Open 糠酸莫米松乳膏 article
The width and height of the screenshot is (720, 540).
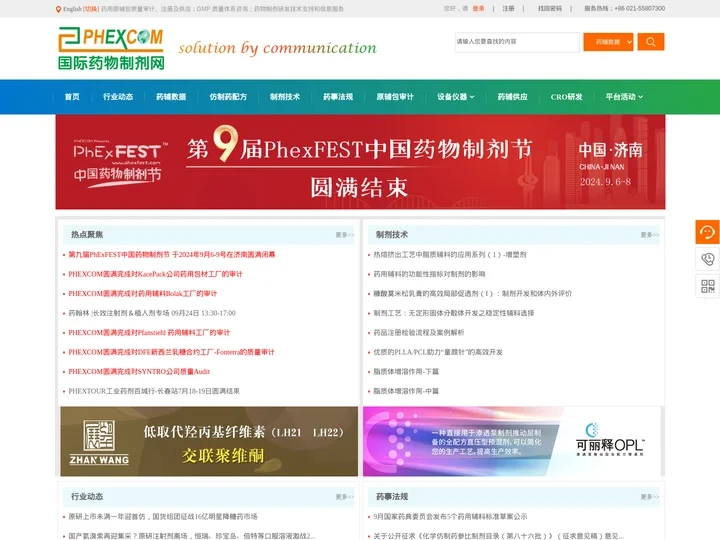tap(472, 293)
